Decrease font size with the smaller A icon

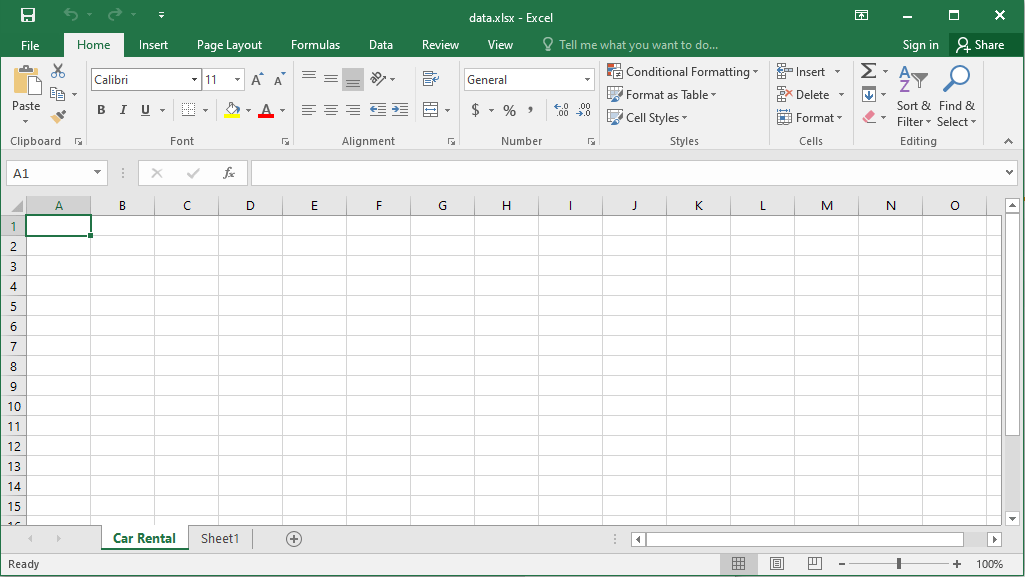click(279, 79)
